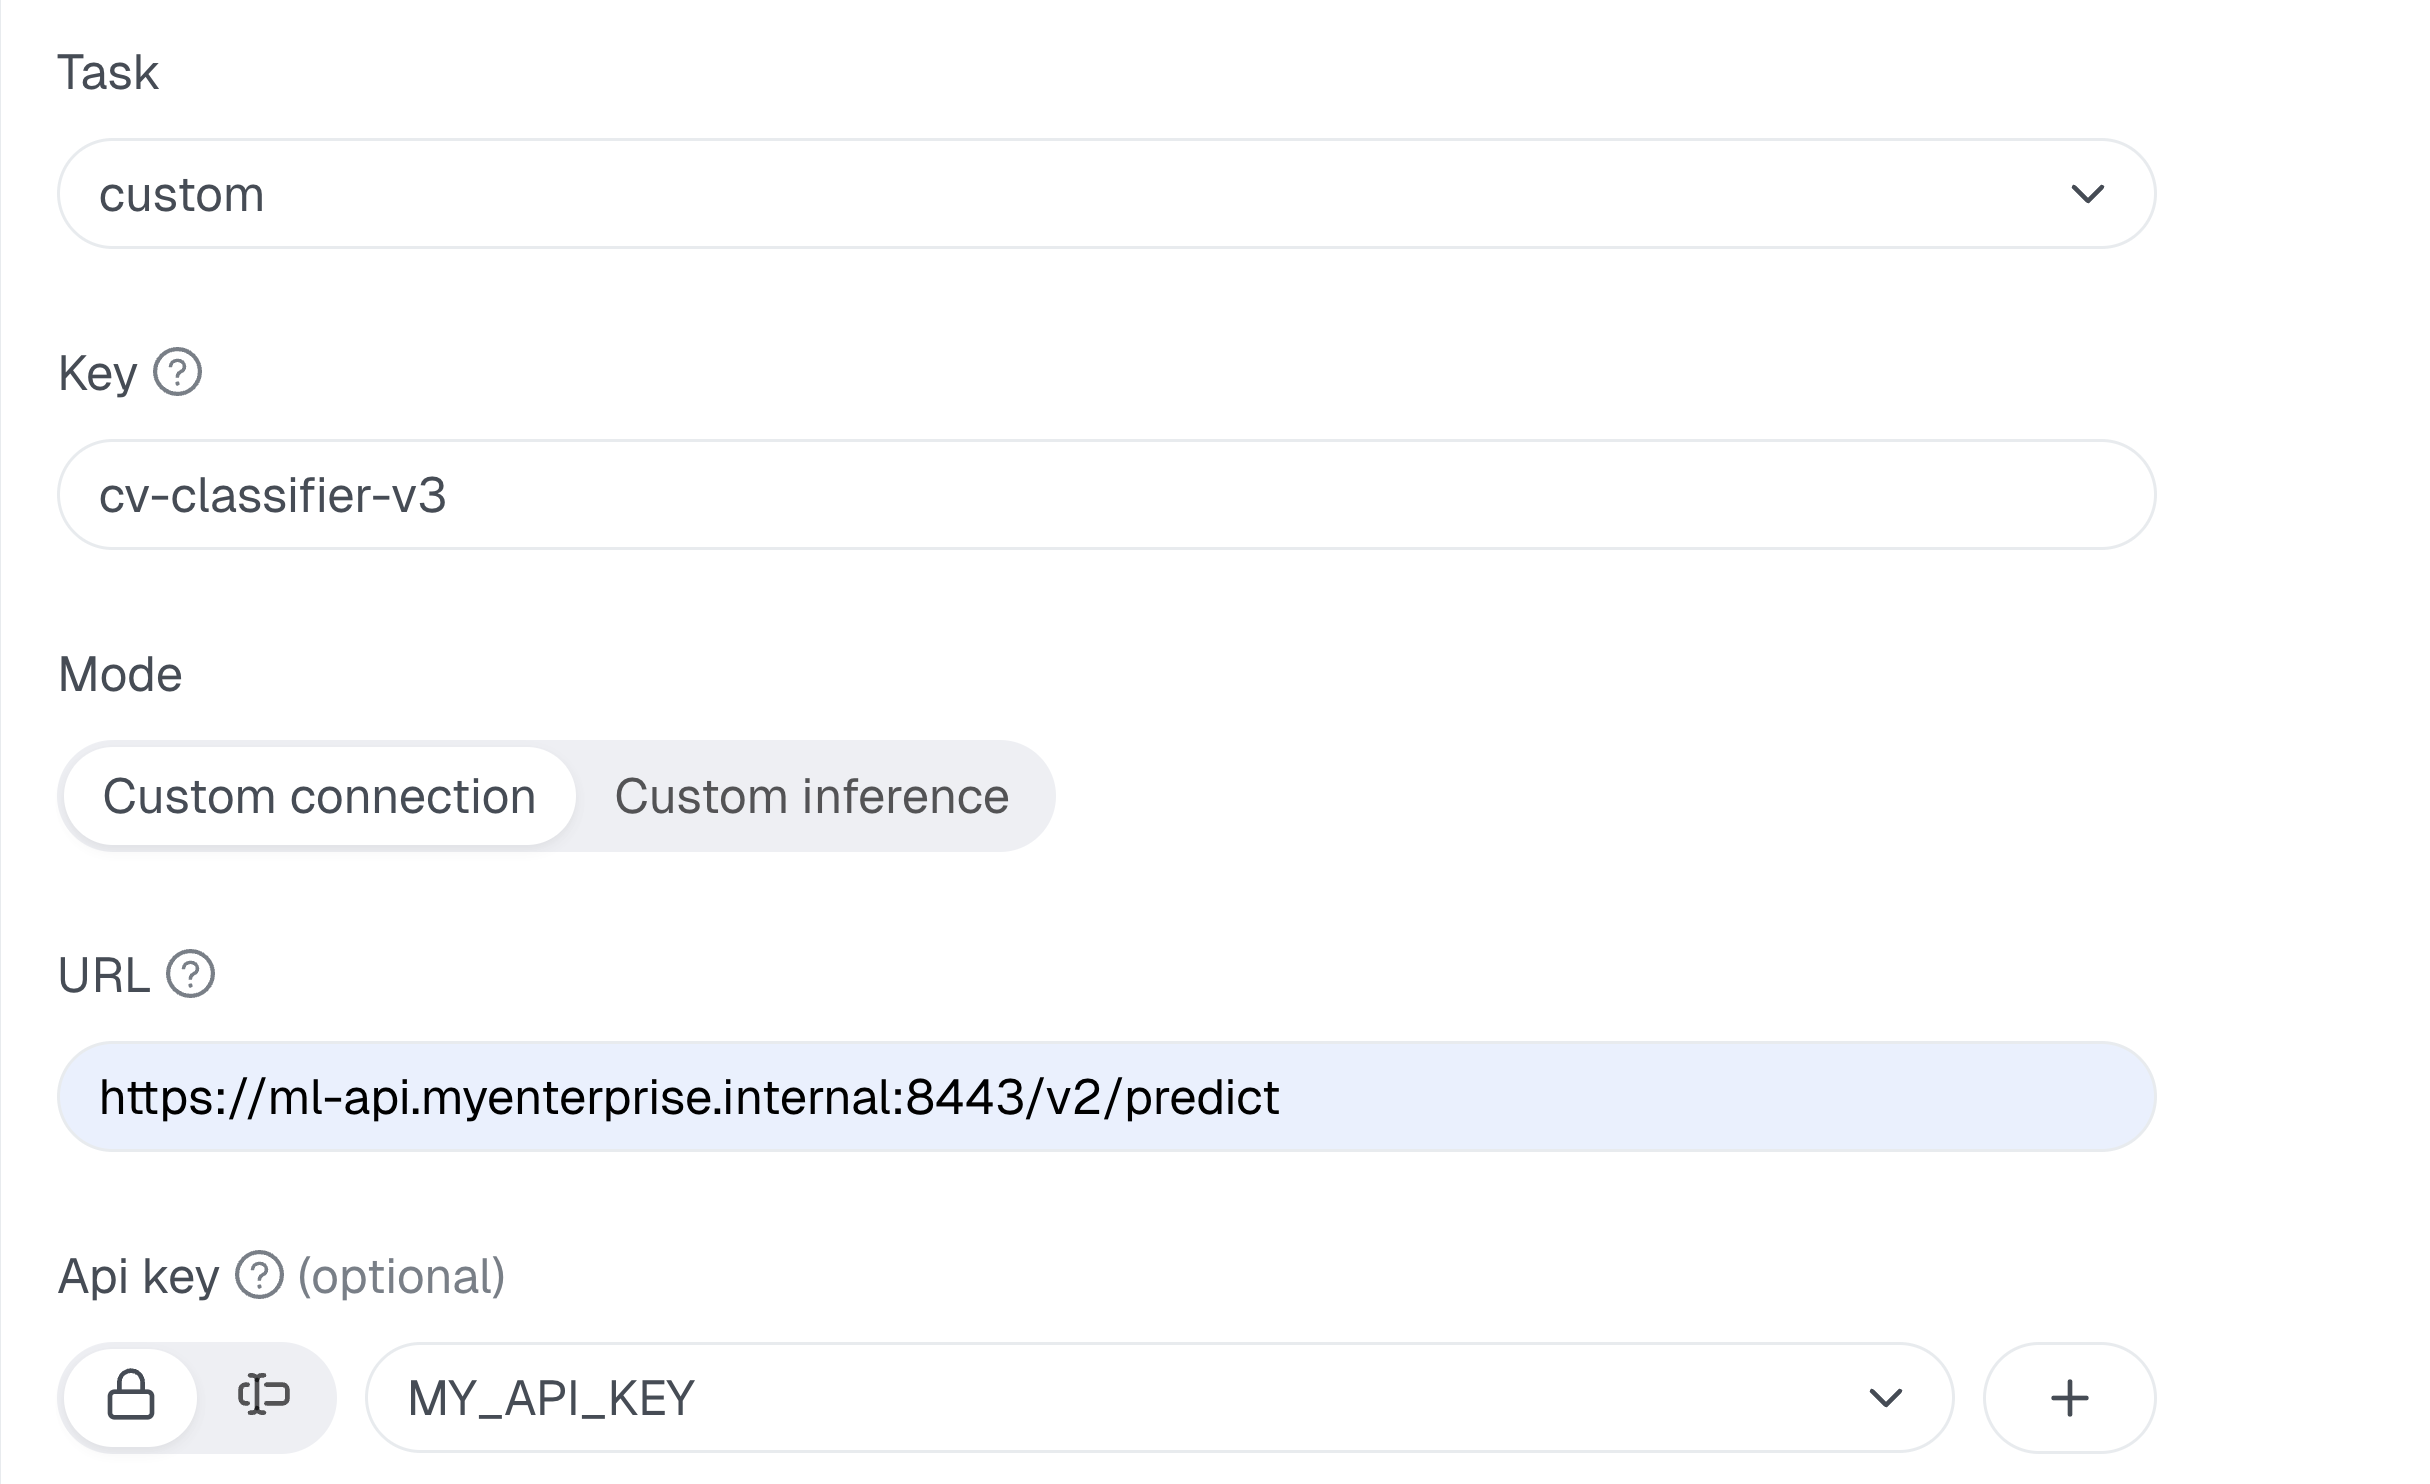Click the (optional) text beside Api key
Viewport: 2430px width, 1484px height.
(402, 1276)
